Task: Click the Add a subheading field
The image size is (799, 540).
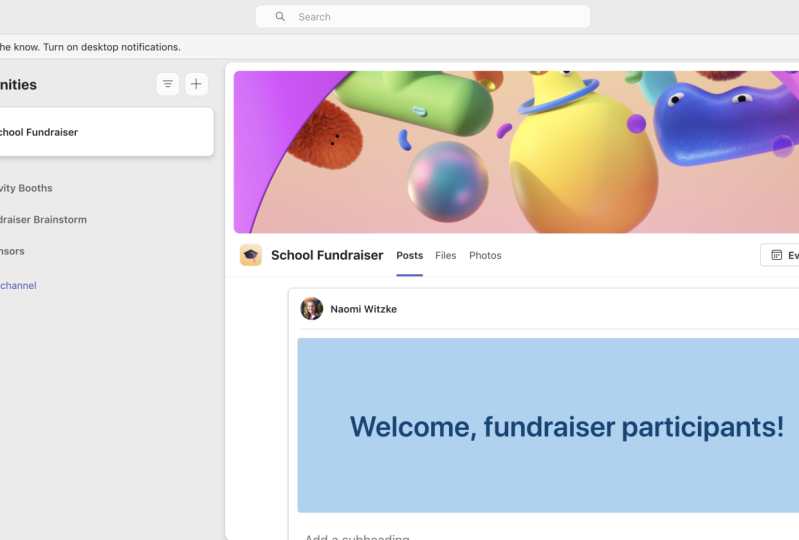Action: [x=357, y=536]
